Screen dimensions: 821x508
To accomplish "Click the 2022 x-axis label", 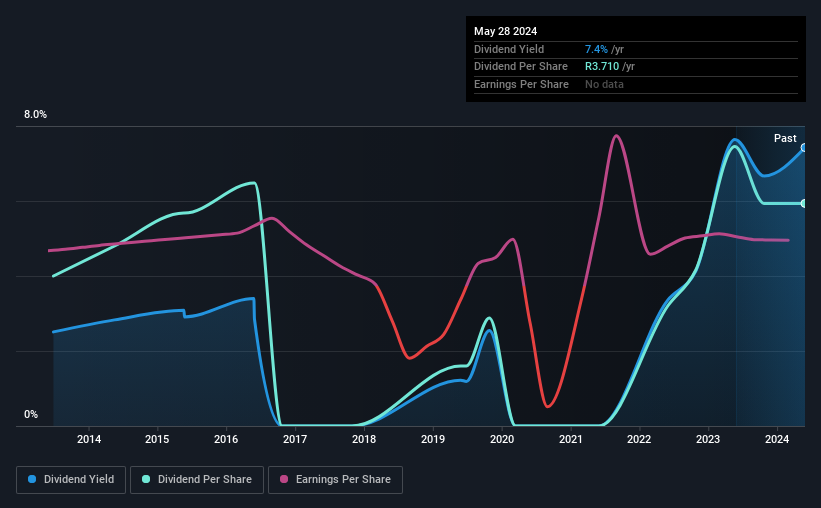I will pyautogui.click(x=639, y=439).
